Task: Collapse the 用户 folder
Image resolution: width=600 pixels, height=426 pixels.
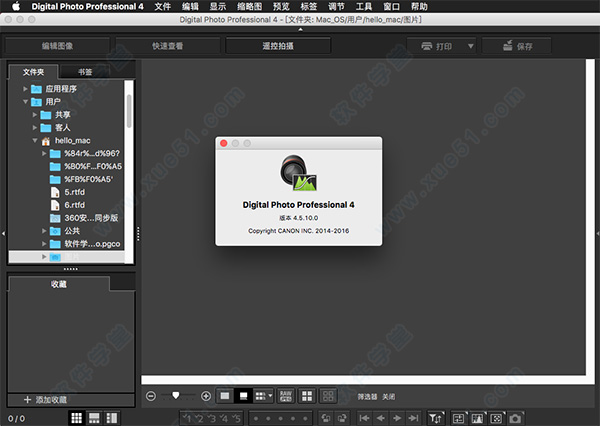Action: tap(25, 102)
